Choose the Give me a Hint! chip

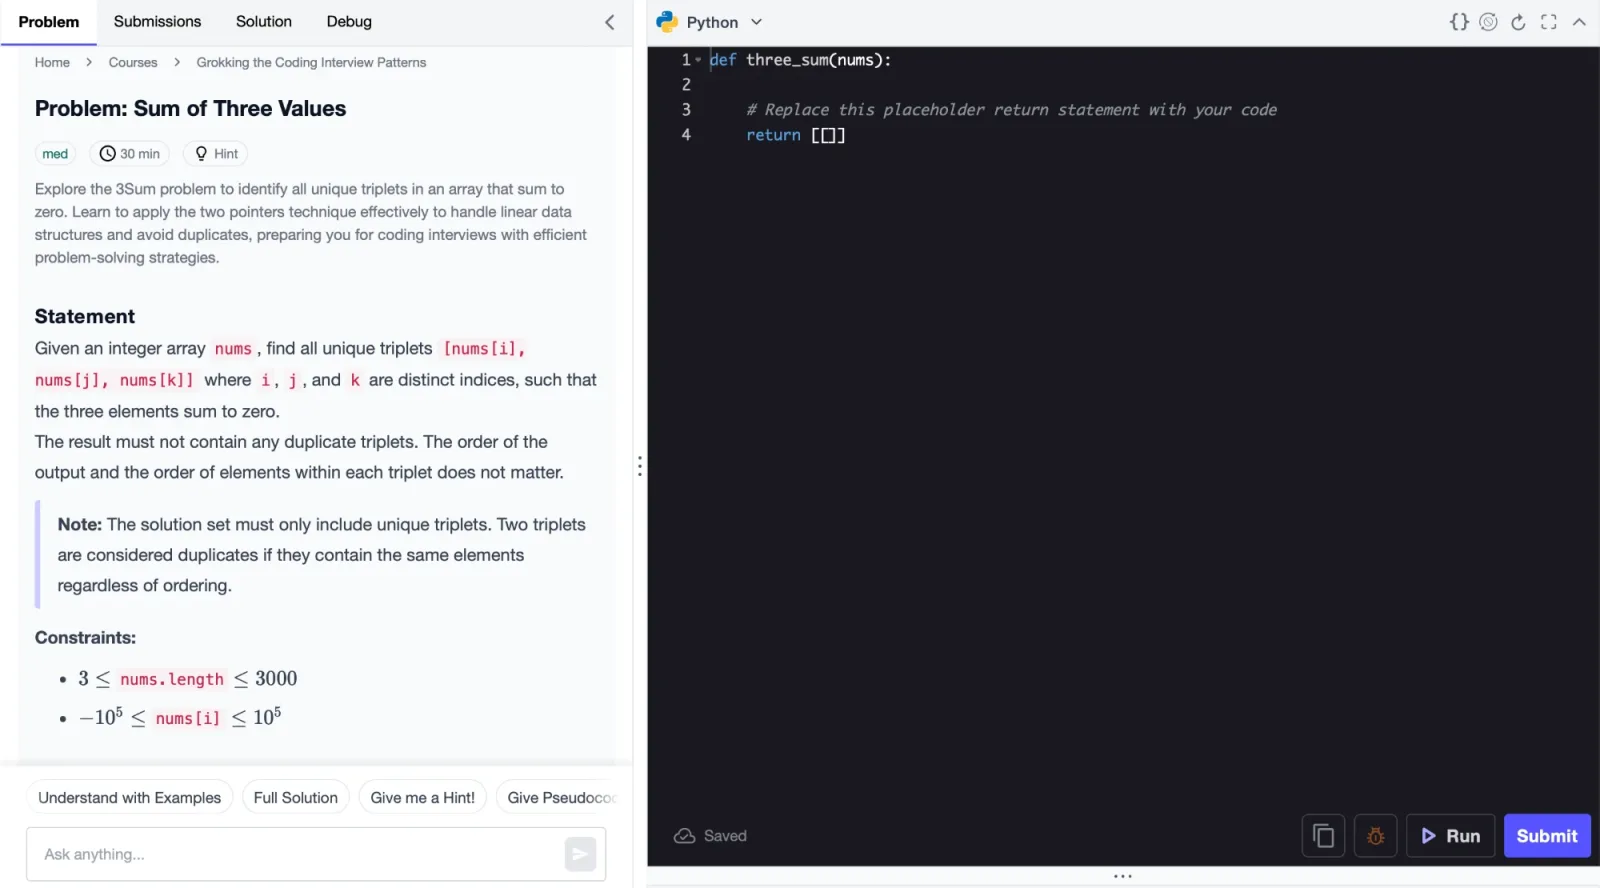pyautogui.click(x=423, y=798)
